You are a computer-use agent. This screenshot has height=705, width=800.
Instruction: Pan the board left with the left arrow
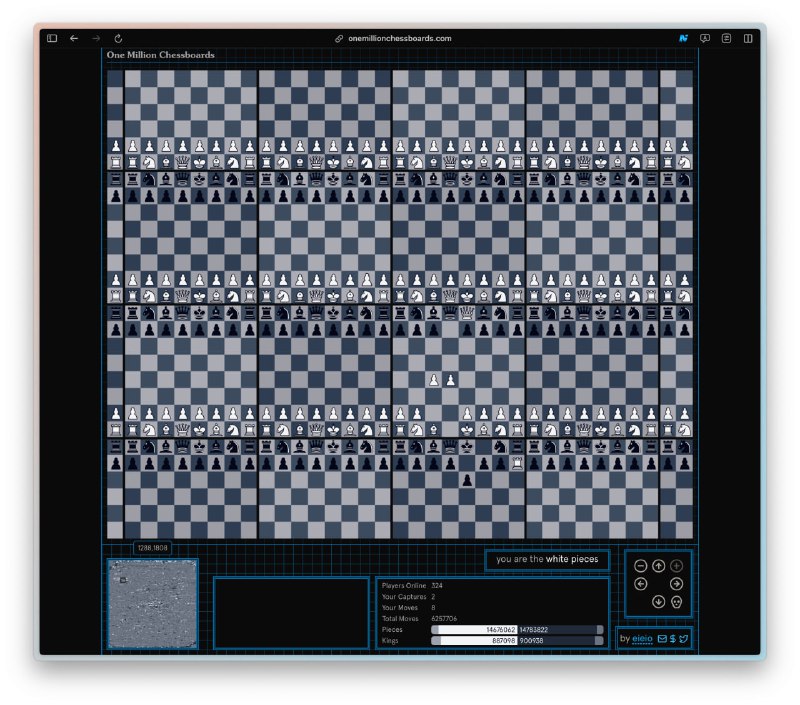[640, 584]
